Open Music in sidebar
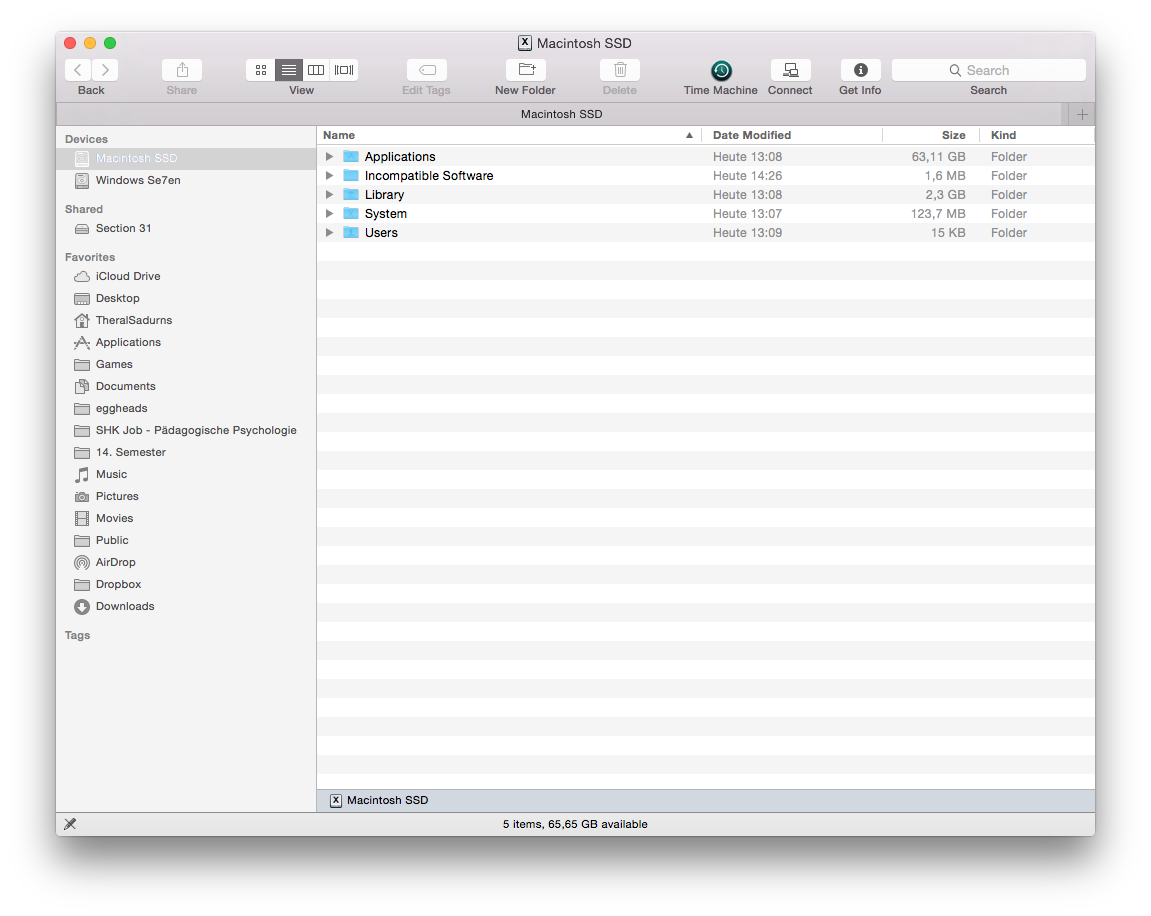The height and width of the screenshot is (916, 1151). click(x=186, y=475)
